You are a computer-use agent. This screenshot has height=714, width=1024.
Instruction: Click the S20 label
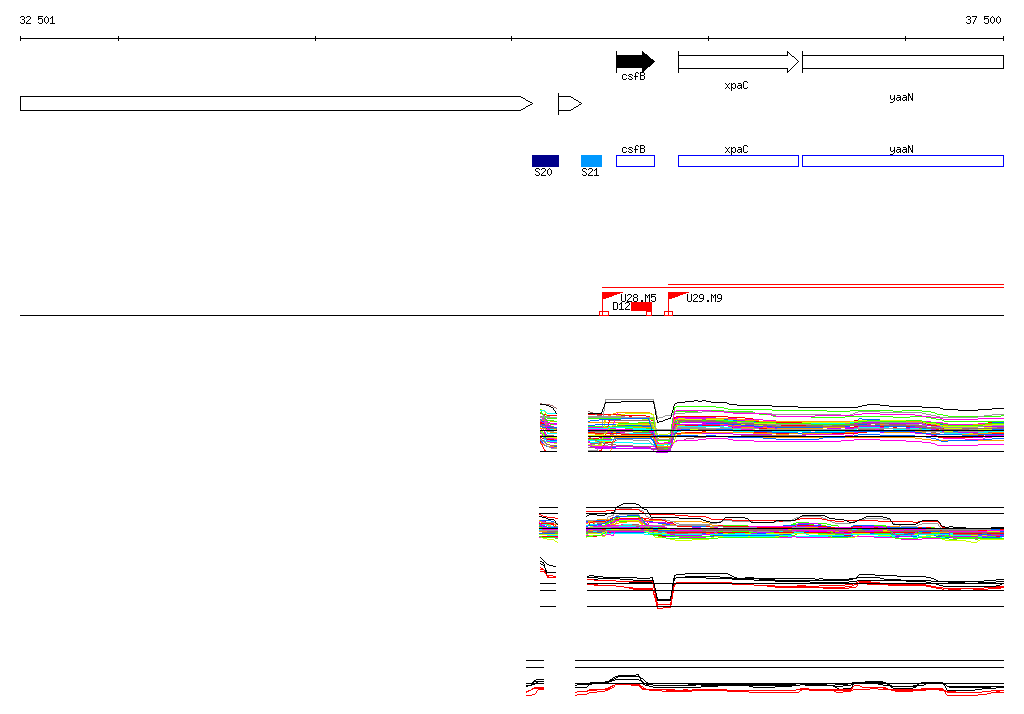(543, 172)
